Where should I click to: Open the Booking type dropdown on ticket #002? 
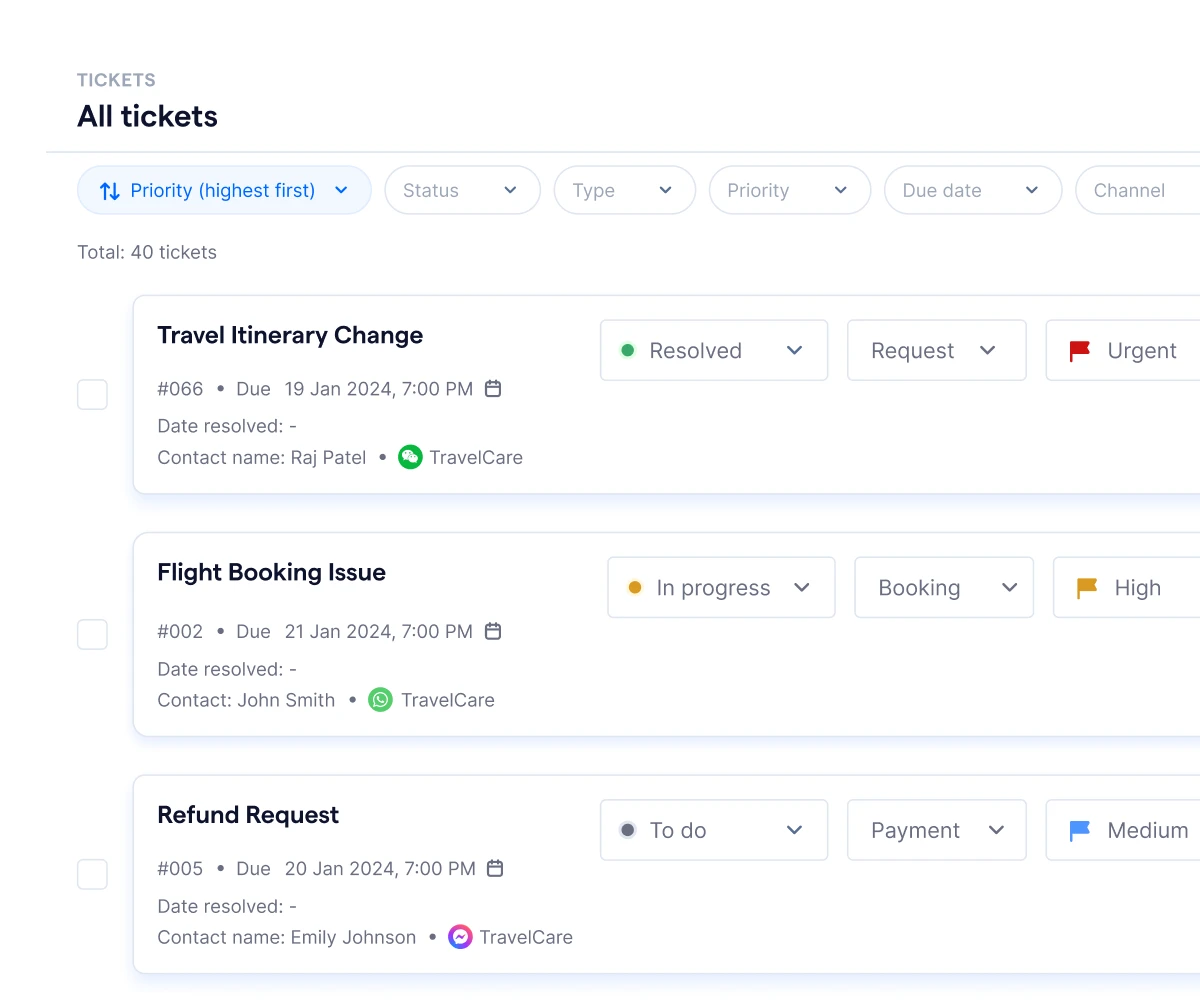pos(944,587)
